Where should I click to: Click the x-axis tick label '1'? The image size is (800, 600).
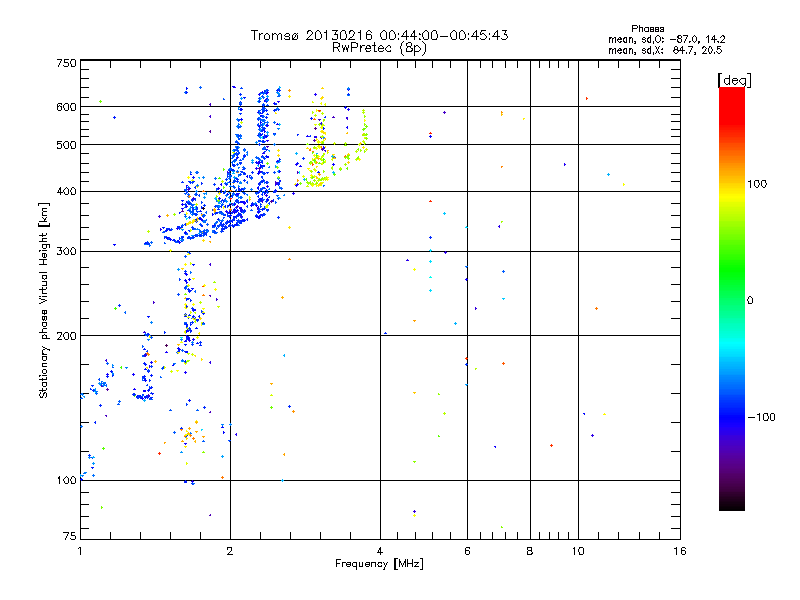(x=80, y=551)
